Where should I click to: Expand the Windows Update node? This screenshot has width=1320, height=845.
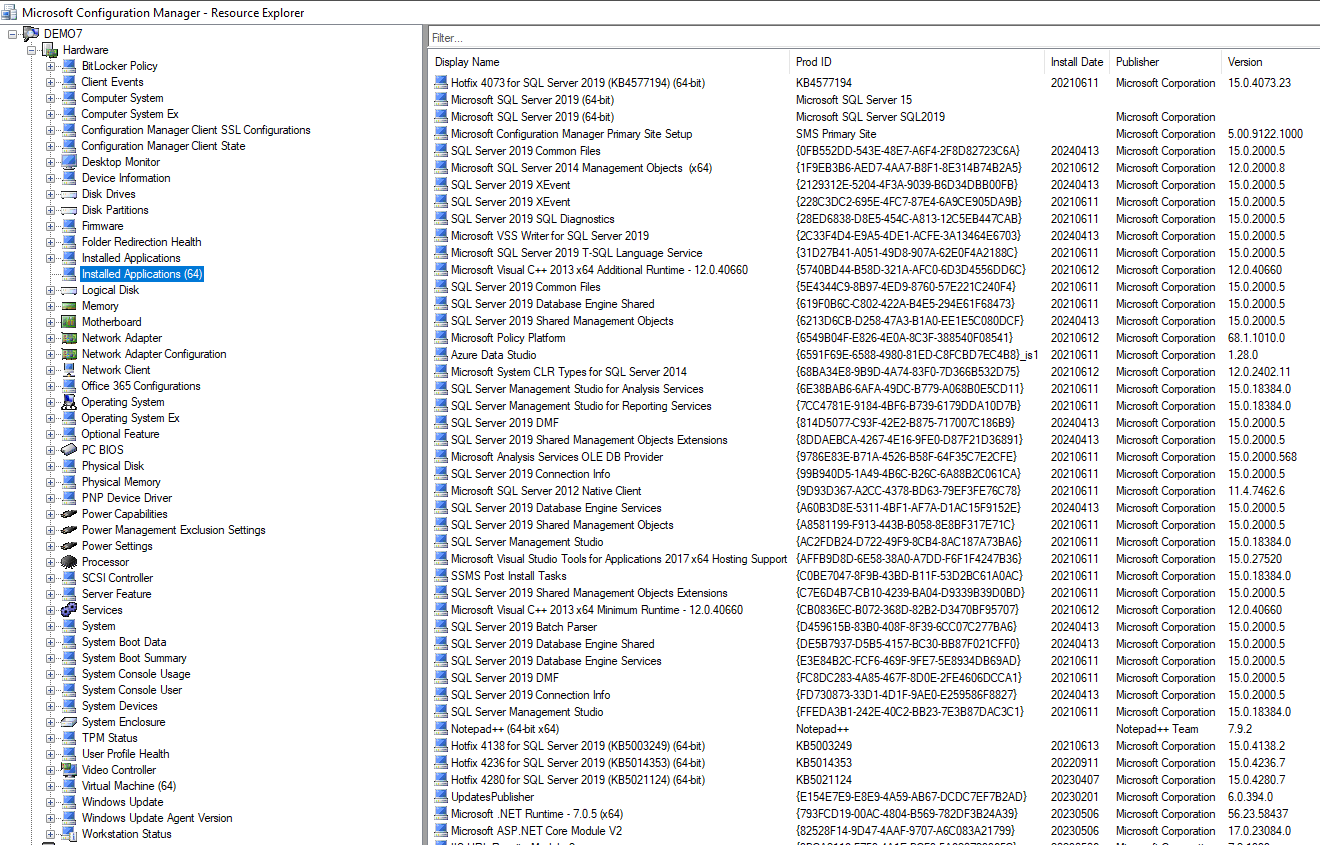coord(51,802)
